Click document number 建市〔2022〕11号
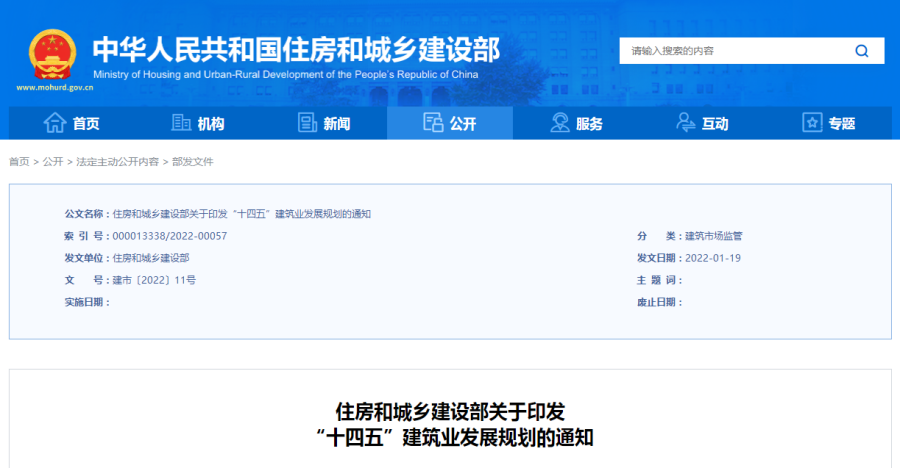The height and width of the screenshot is (468, 900). pos(154,280)
